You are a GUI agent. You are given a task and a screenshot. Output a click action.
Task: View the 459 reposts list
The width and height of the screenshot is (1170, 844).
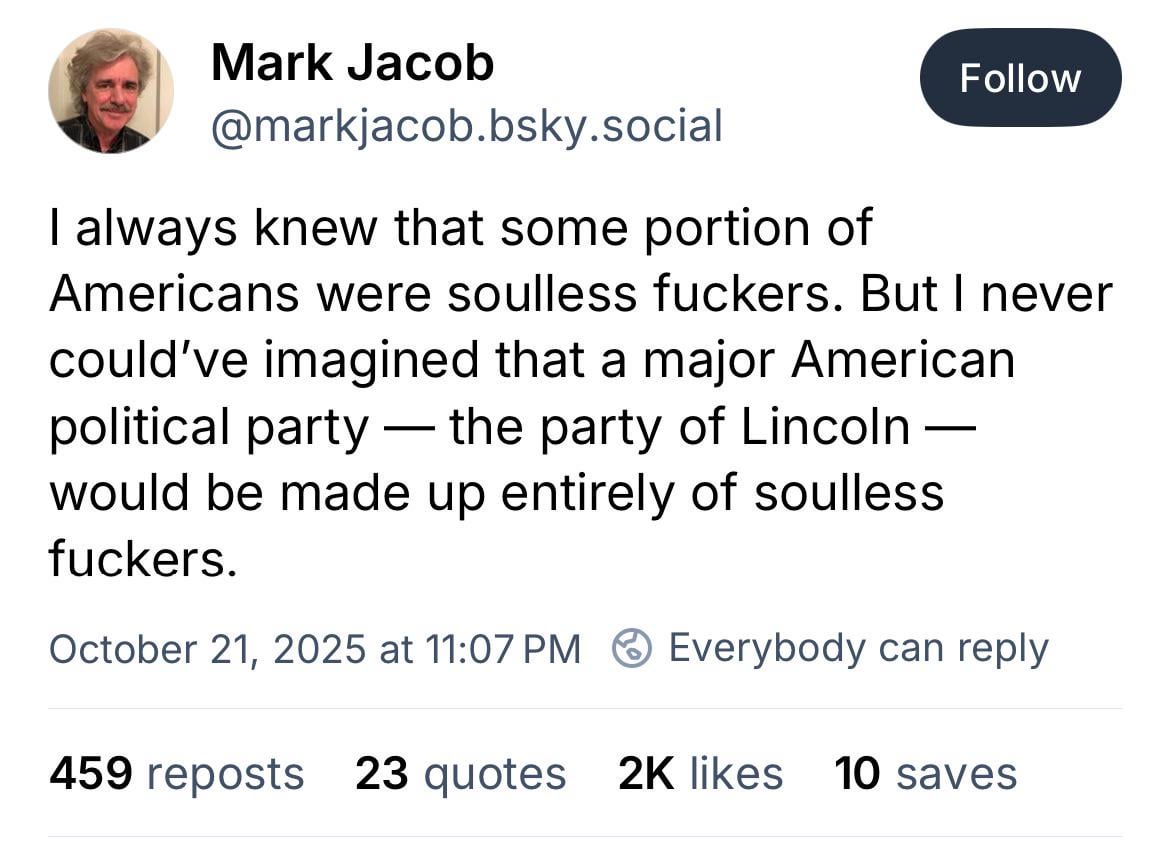(176, 773)
